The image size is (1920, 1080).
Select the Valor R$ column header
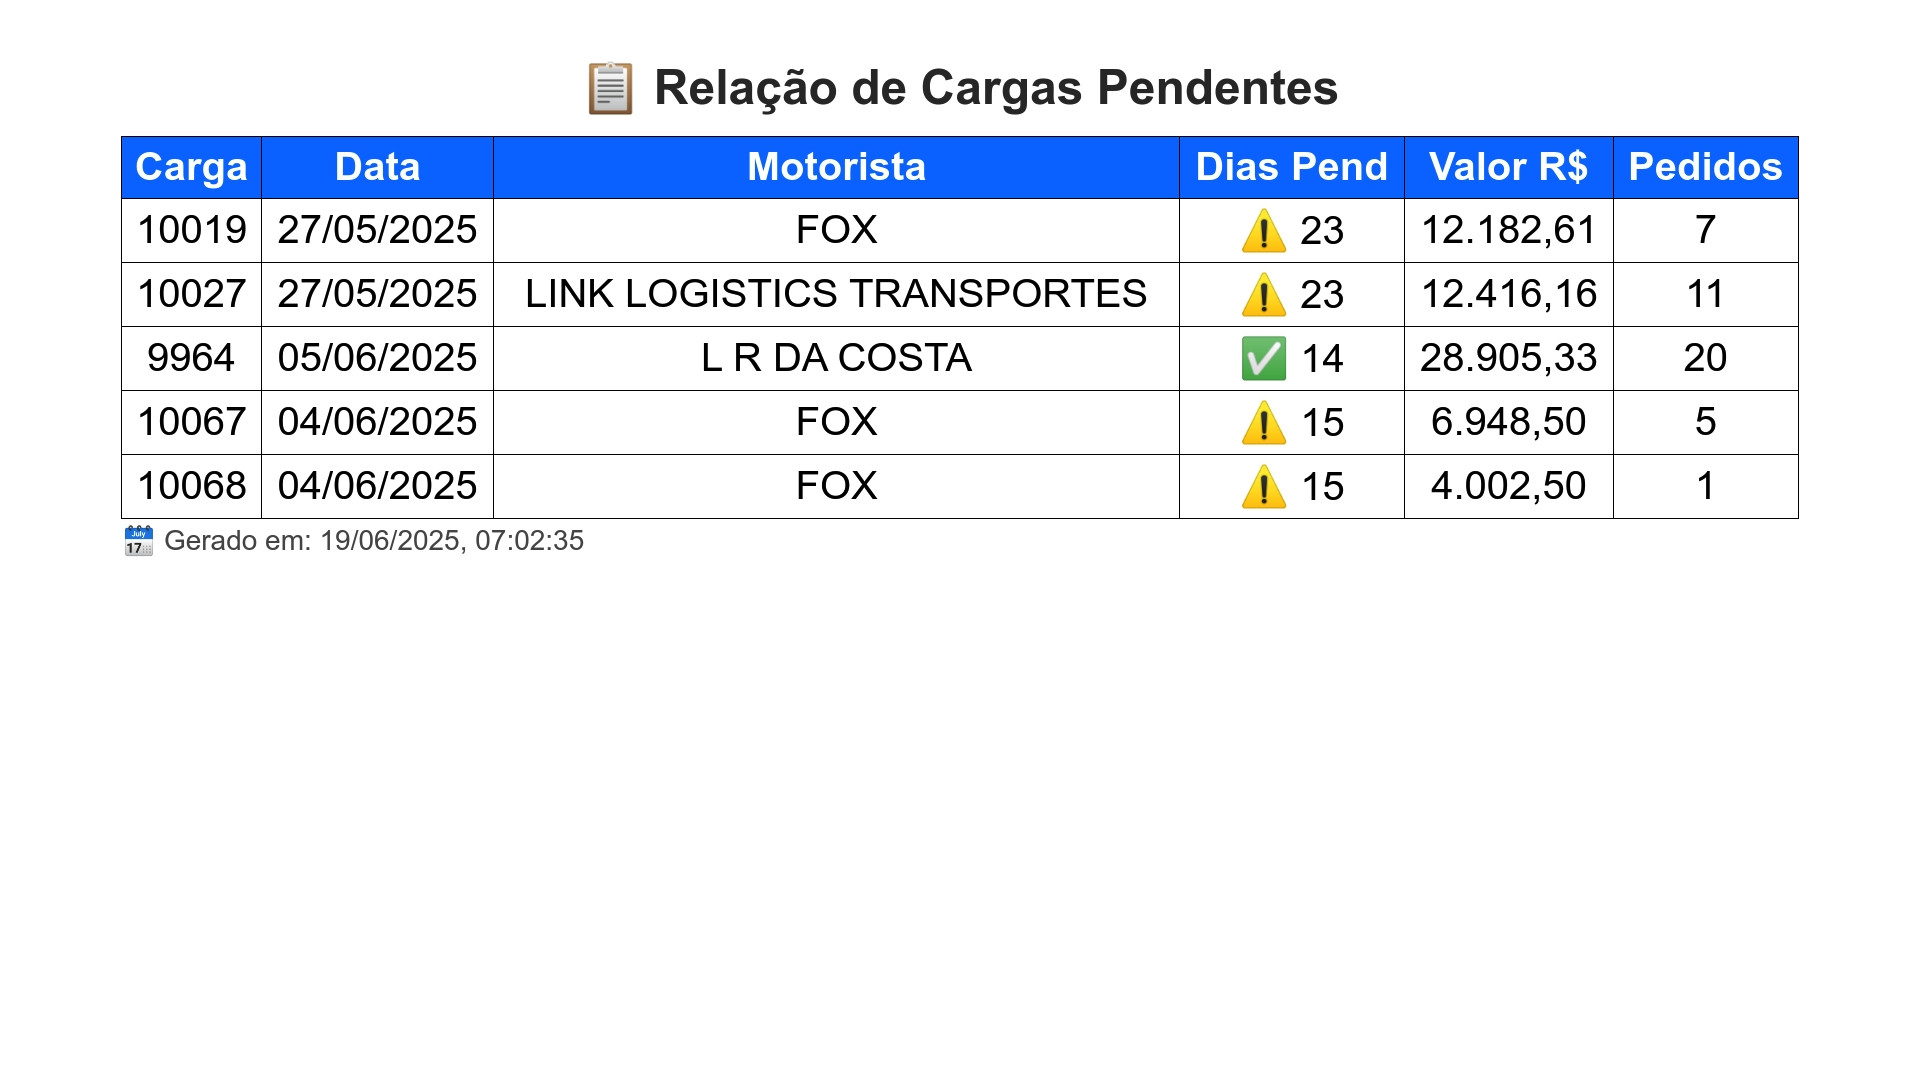point(1509,167)
